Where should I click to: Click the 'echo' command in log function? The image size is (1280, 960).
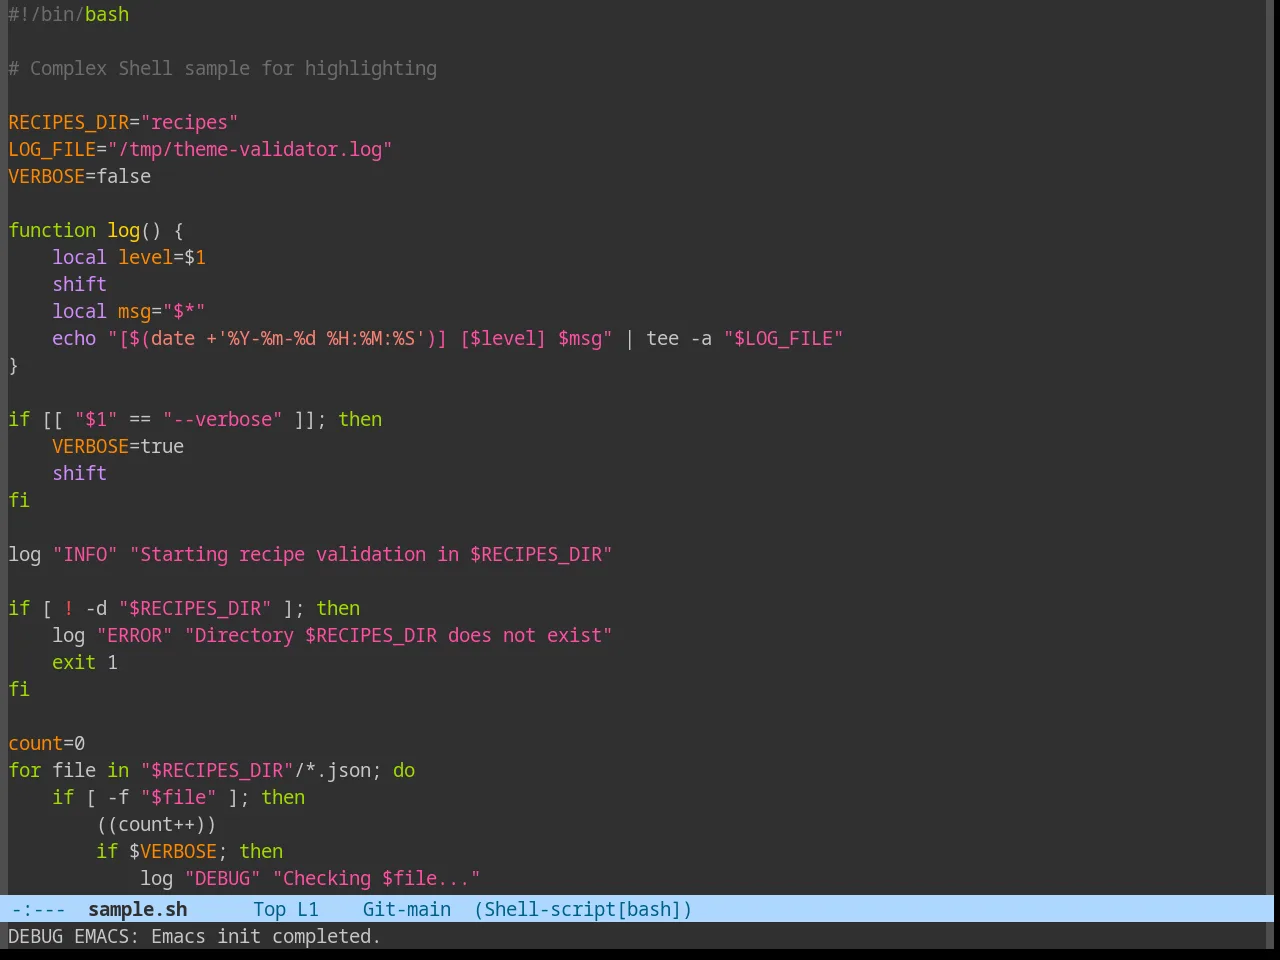(74, 338)
